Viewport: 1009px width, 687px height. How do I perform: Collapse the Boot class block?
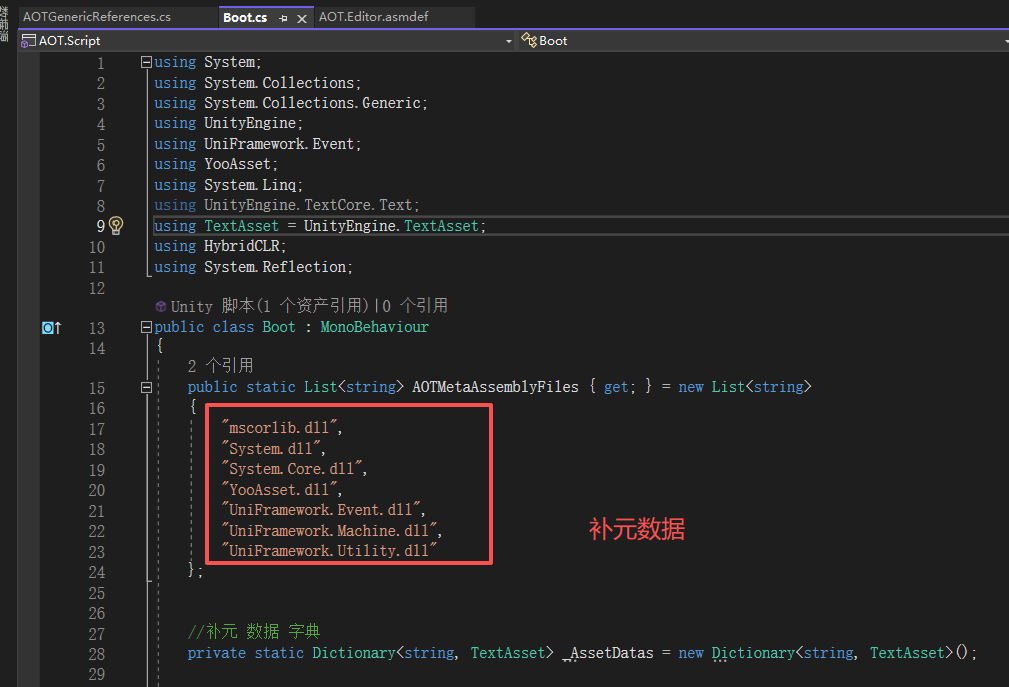[x=146, y=327]
